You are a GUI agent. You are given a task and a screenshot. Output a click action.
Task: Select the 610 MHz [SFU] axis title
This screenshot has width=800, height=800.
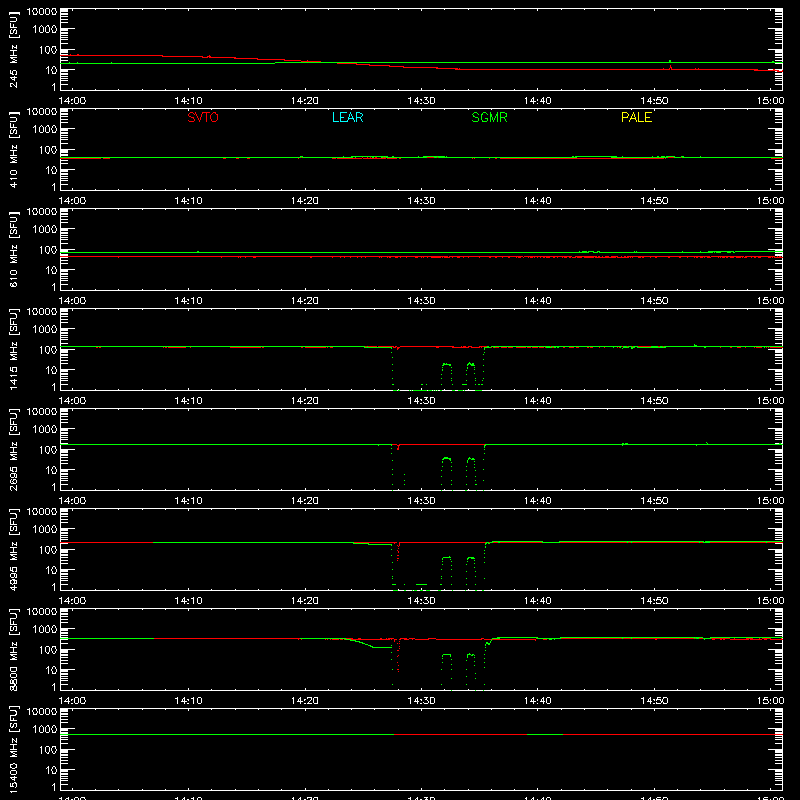pos(13,250)
